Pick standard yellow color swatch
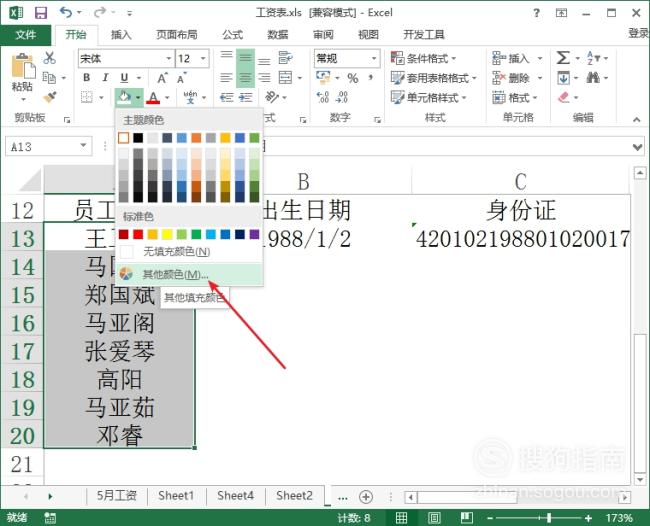Viewport: 650px width, 526px height. tap(167, 235)
